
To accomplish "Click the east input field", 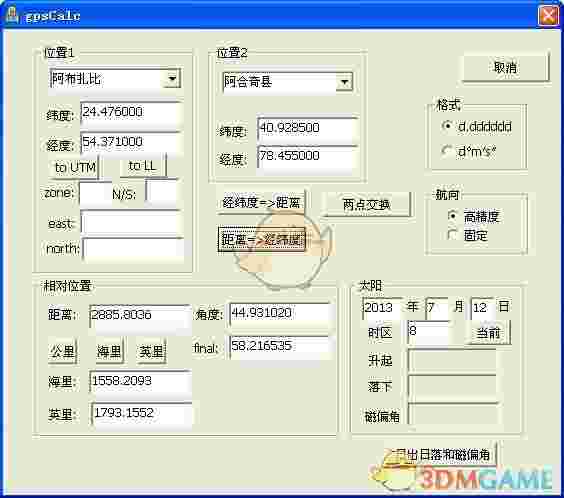I will [x=132, y=223].
